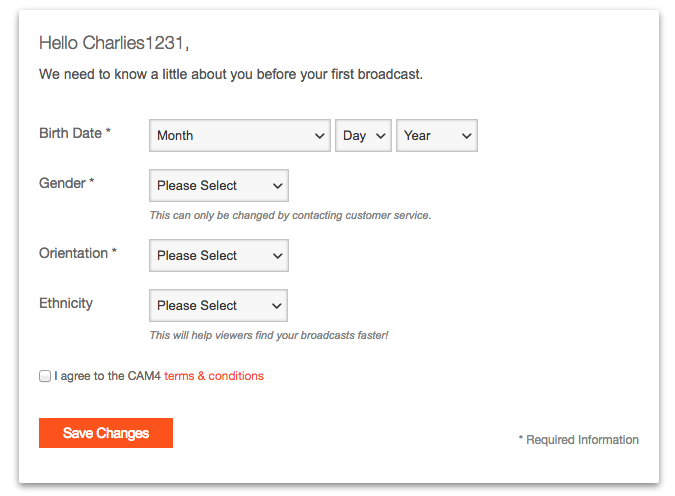Click the viewers hint under Ethnicity
This screenshot has height=496, width=675.
click(x=268, y=335)
